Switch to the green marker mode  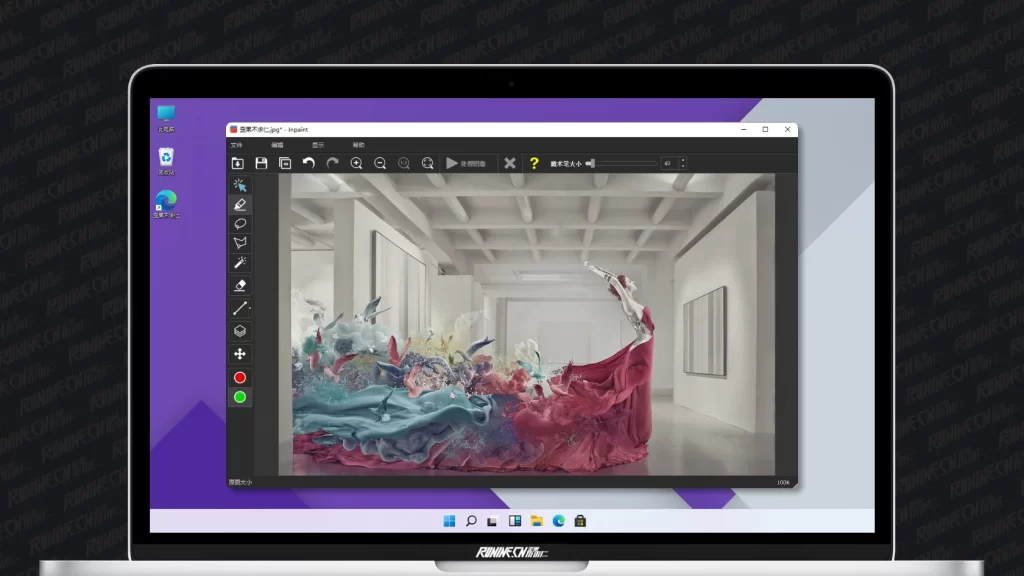coord(240,397)
